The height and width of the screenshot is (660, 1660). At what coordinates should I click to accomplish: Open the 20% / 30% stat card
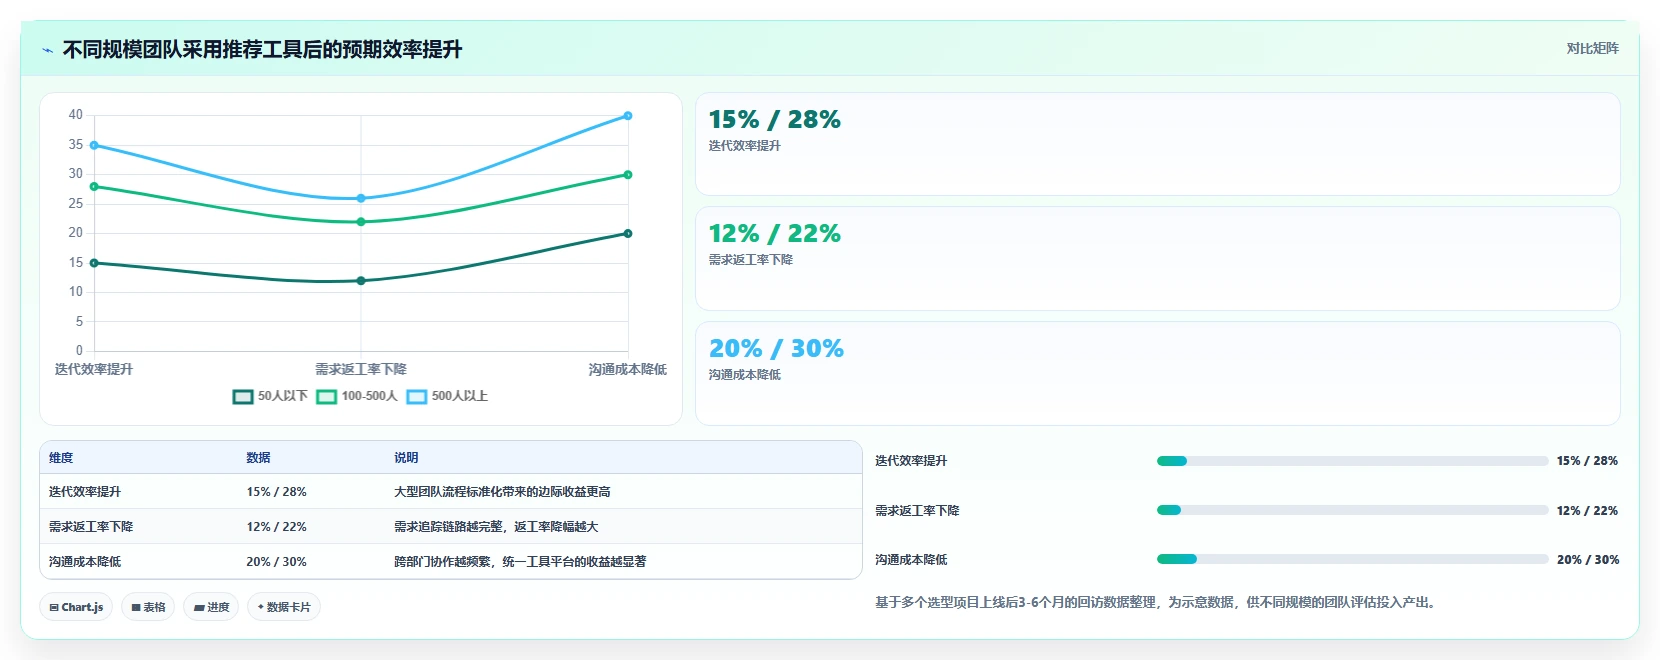pyautogui.click(x=1157, y=373)
